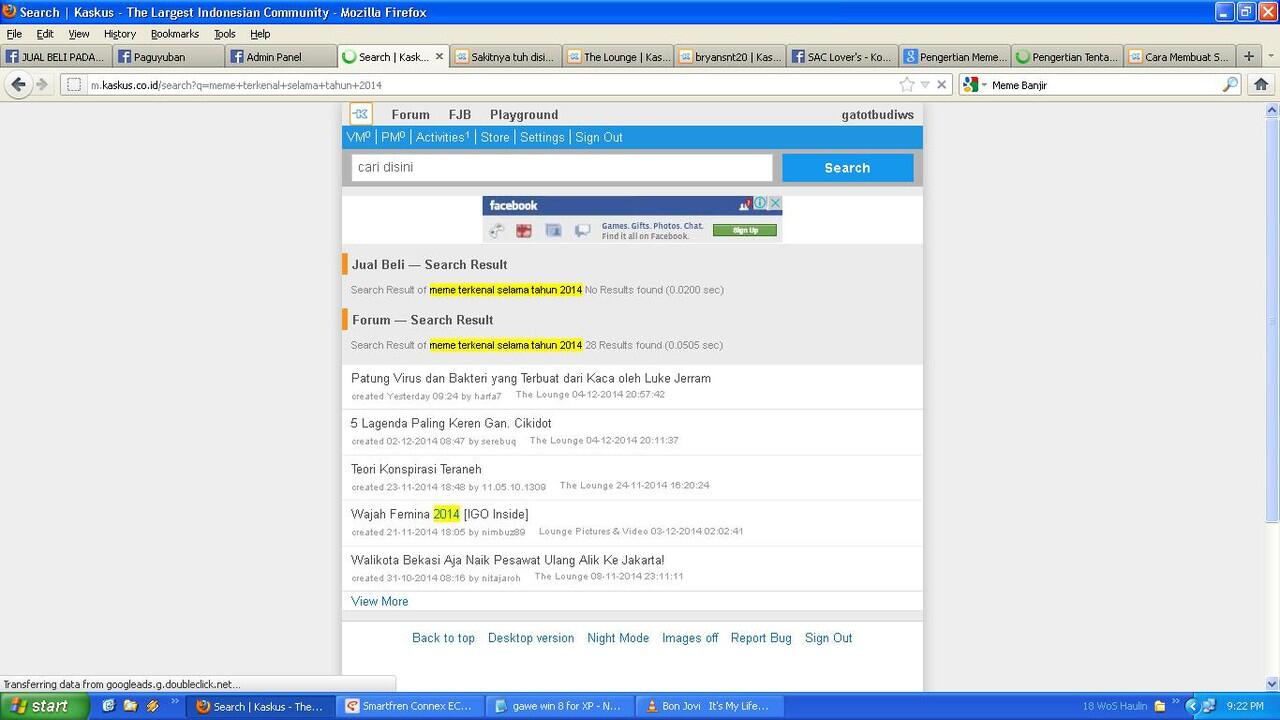Toggle Images off in the footer
The image size is (1280, 720).
point(690,638)
